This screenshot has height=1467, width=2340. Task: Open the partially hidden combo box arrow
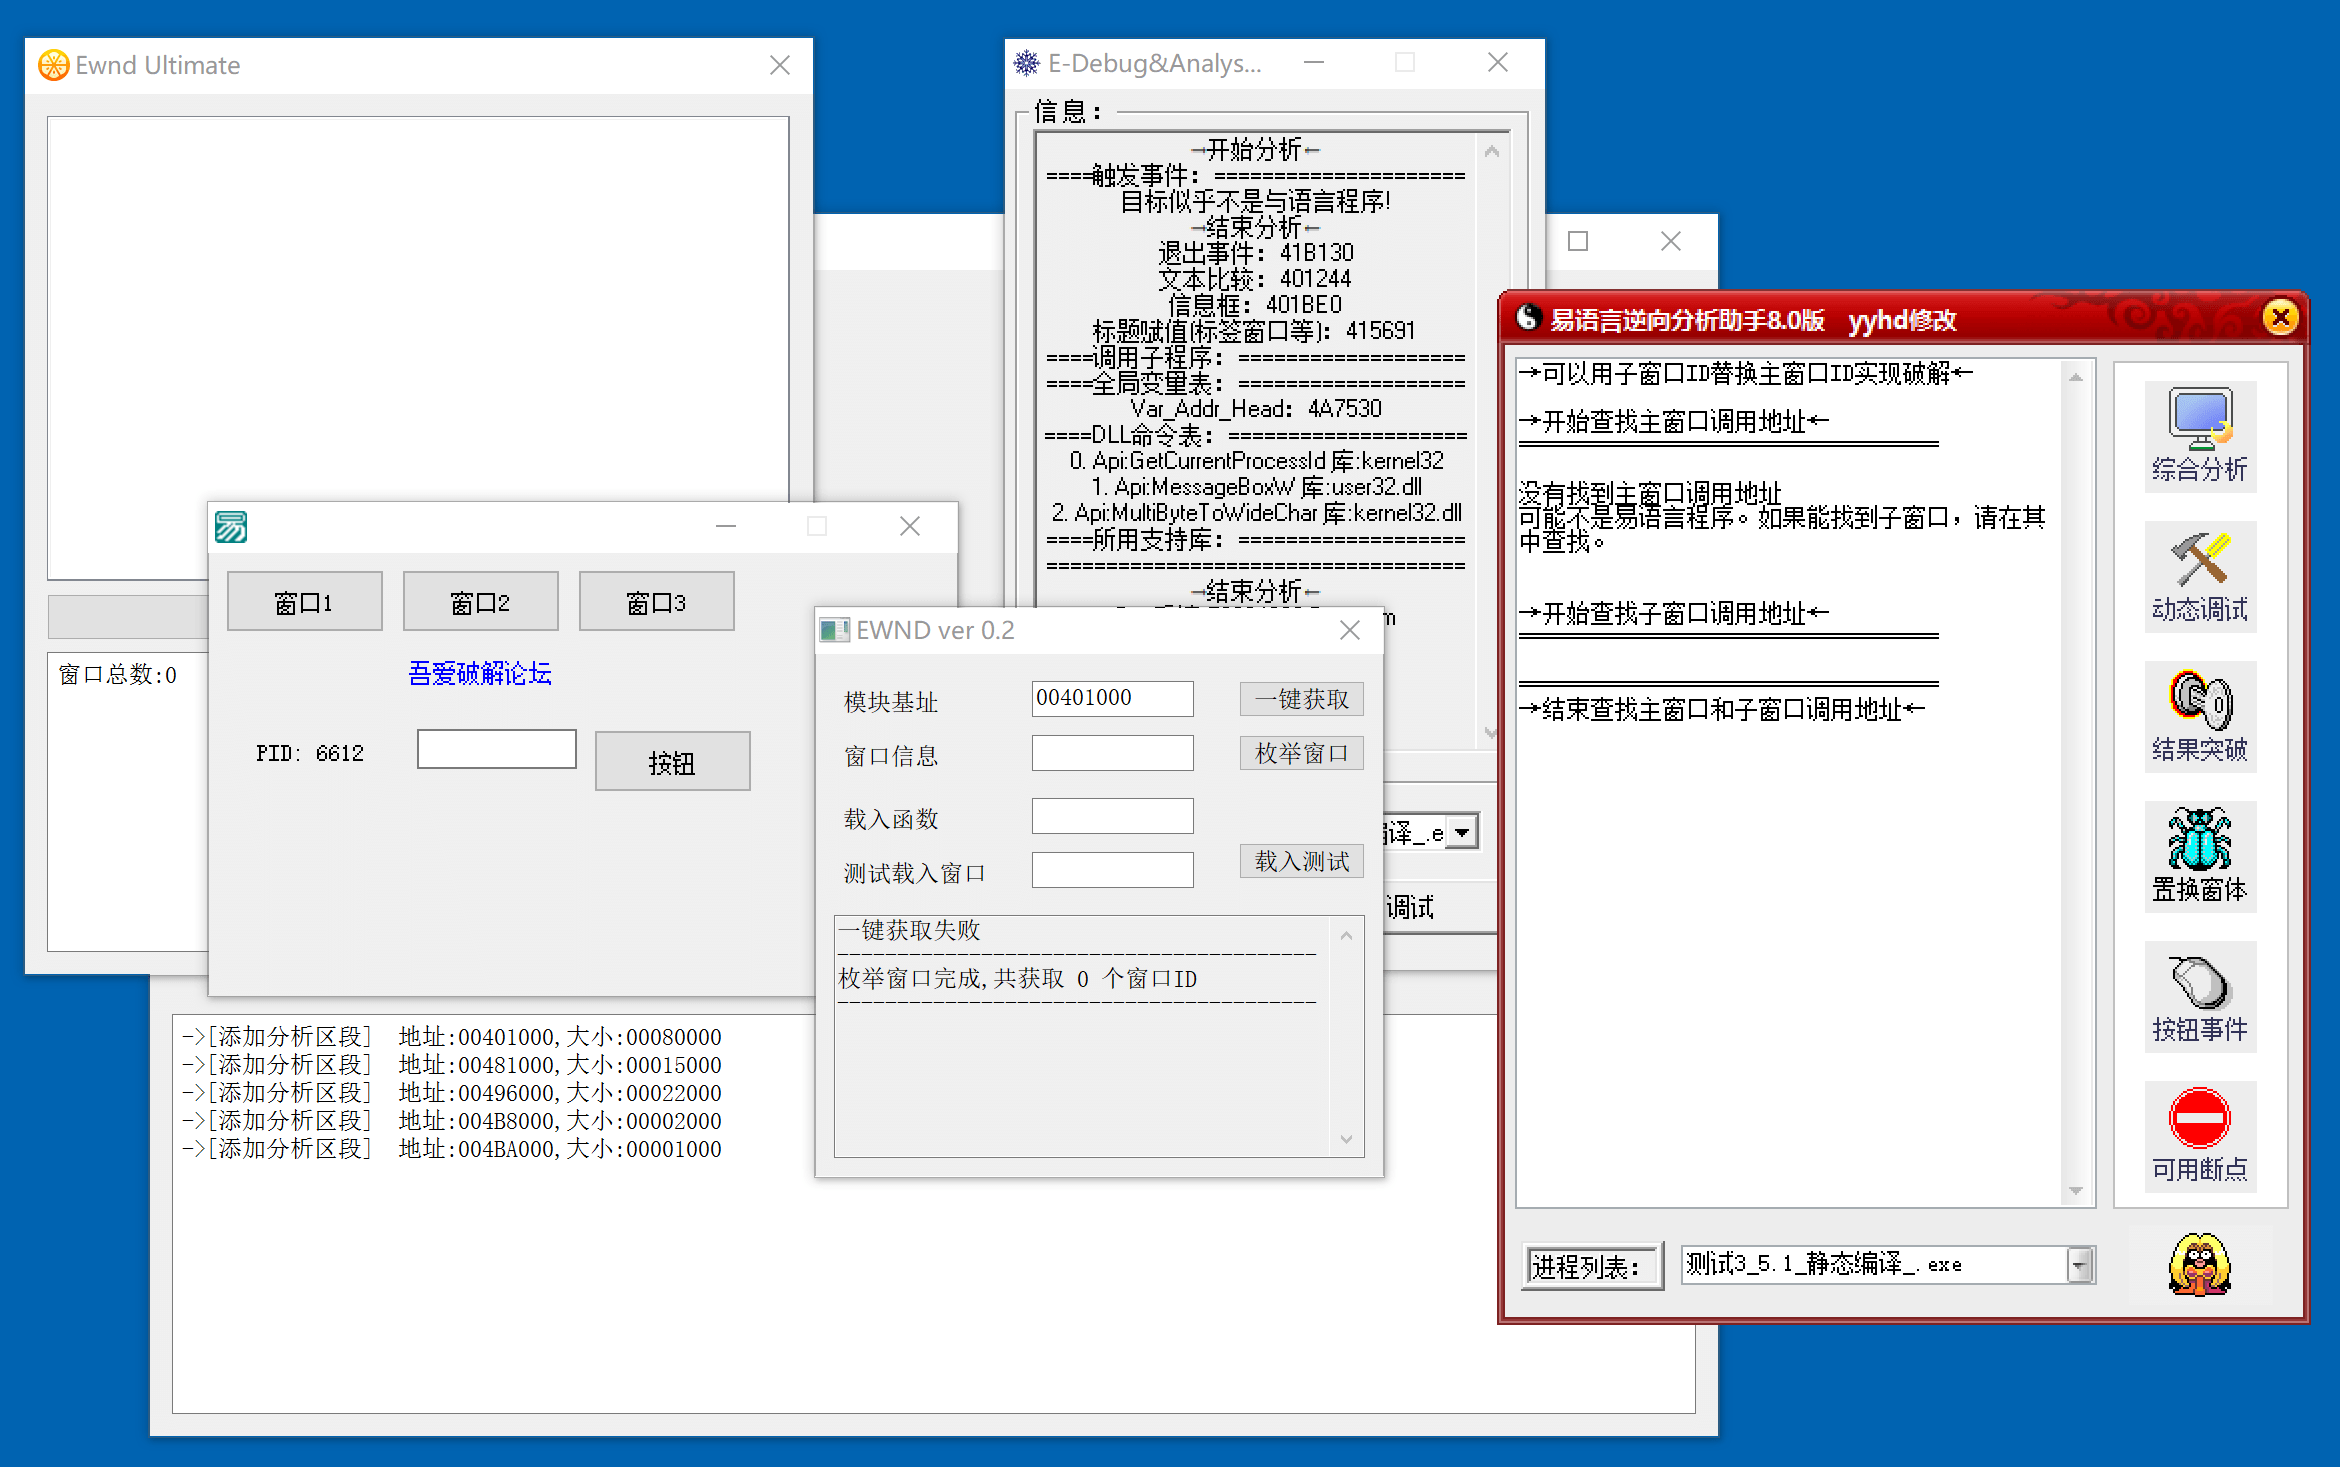1462,832
